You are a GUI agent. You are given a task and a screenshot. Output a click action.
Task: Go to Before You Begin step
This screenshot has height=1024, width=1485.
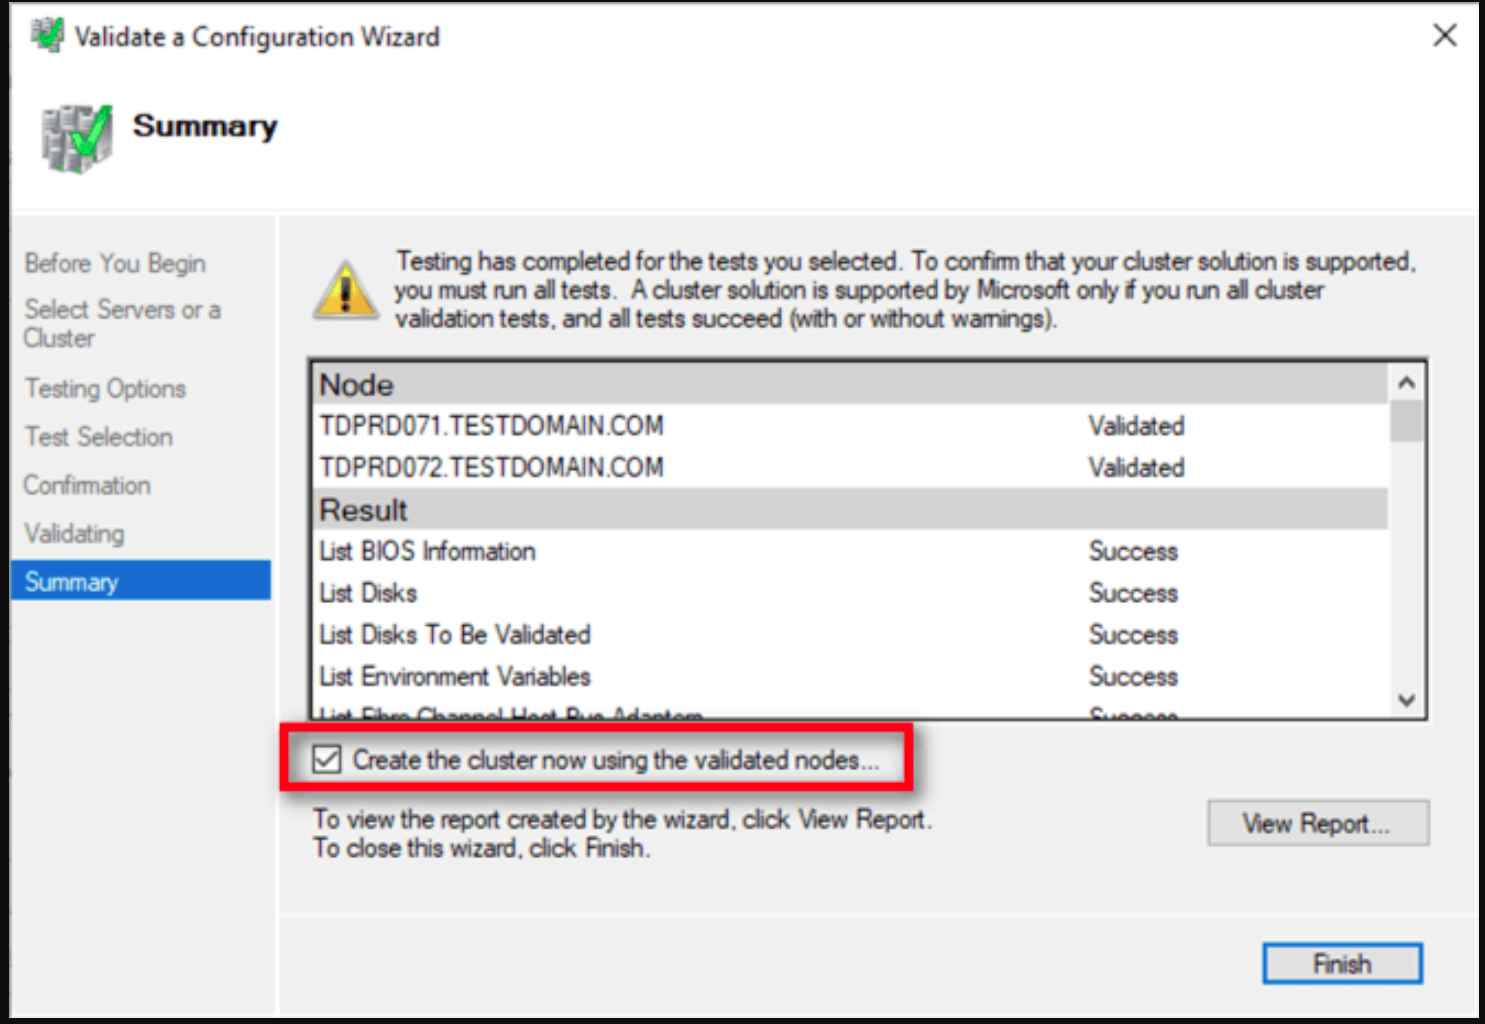[115, 263]
